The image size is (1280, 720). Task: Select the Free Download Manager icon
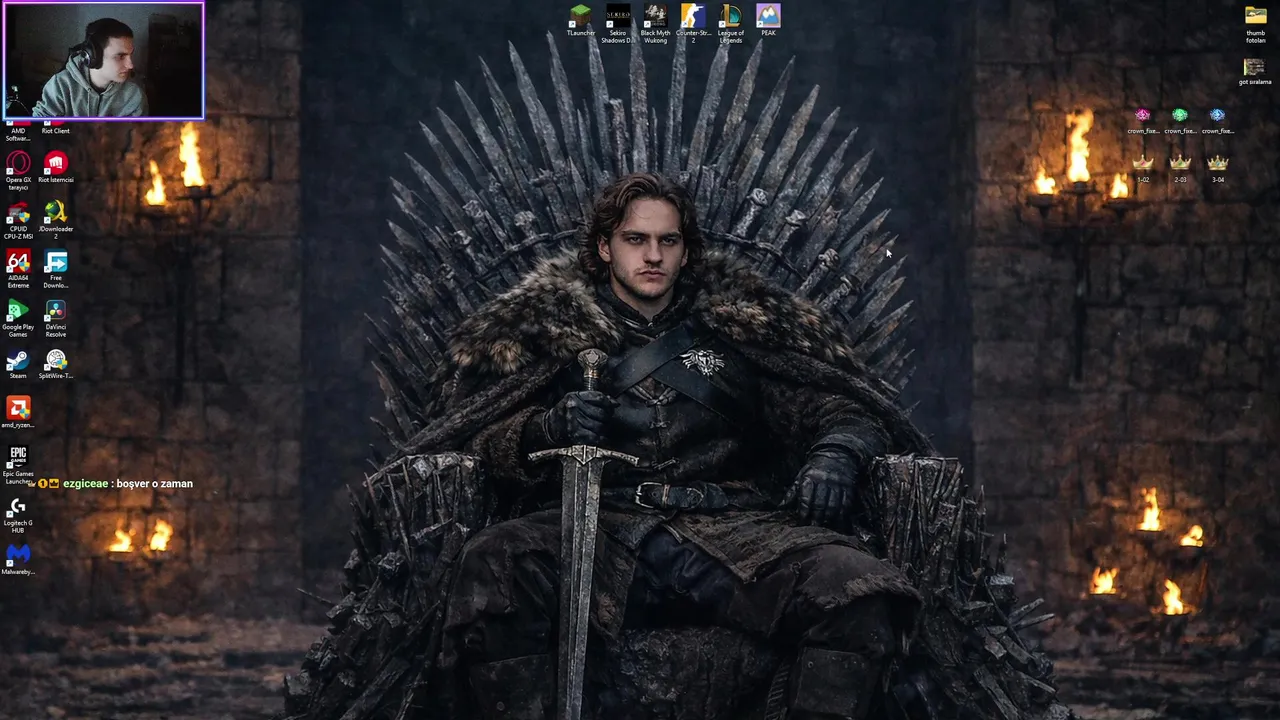click(x=56, y=269)
